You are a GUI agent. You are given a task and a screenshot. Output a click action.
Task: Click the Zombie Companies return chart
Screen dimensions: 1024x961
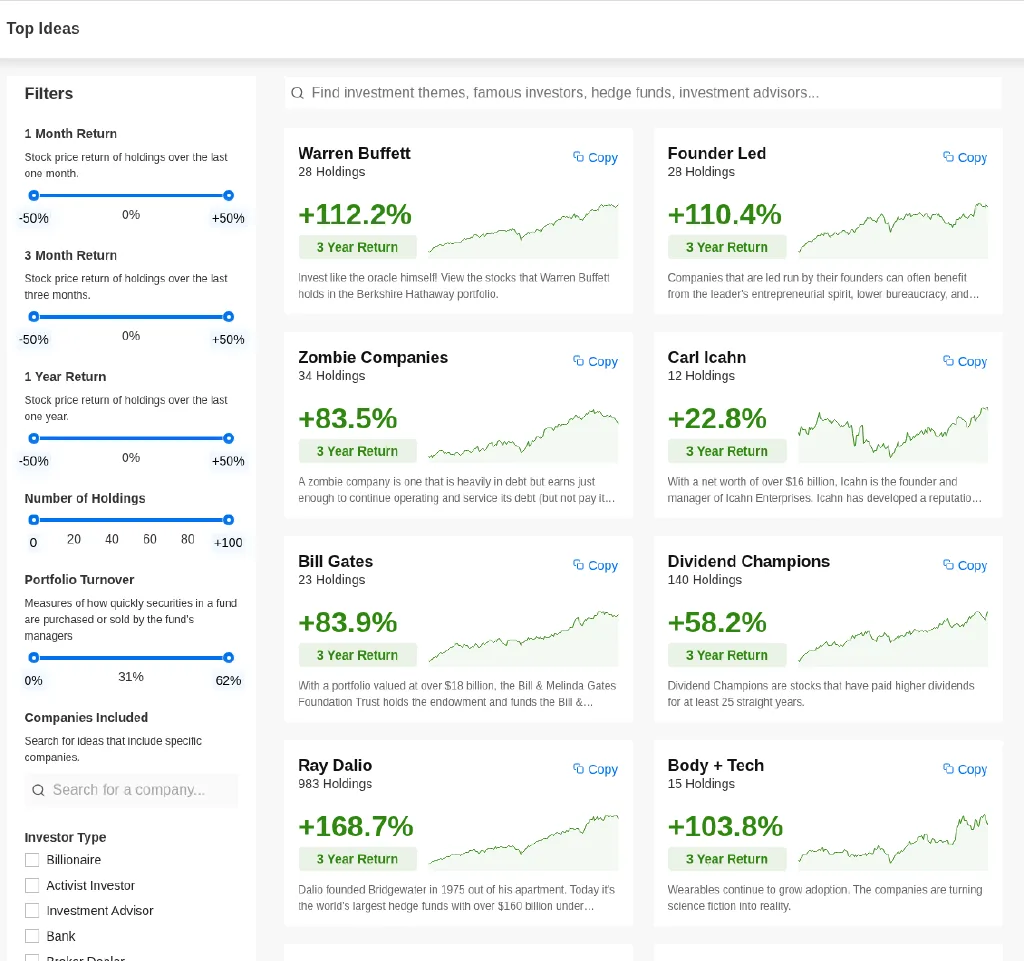(523, 434)
